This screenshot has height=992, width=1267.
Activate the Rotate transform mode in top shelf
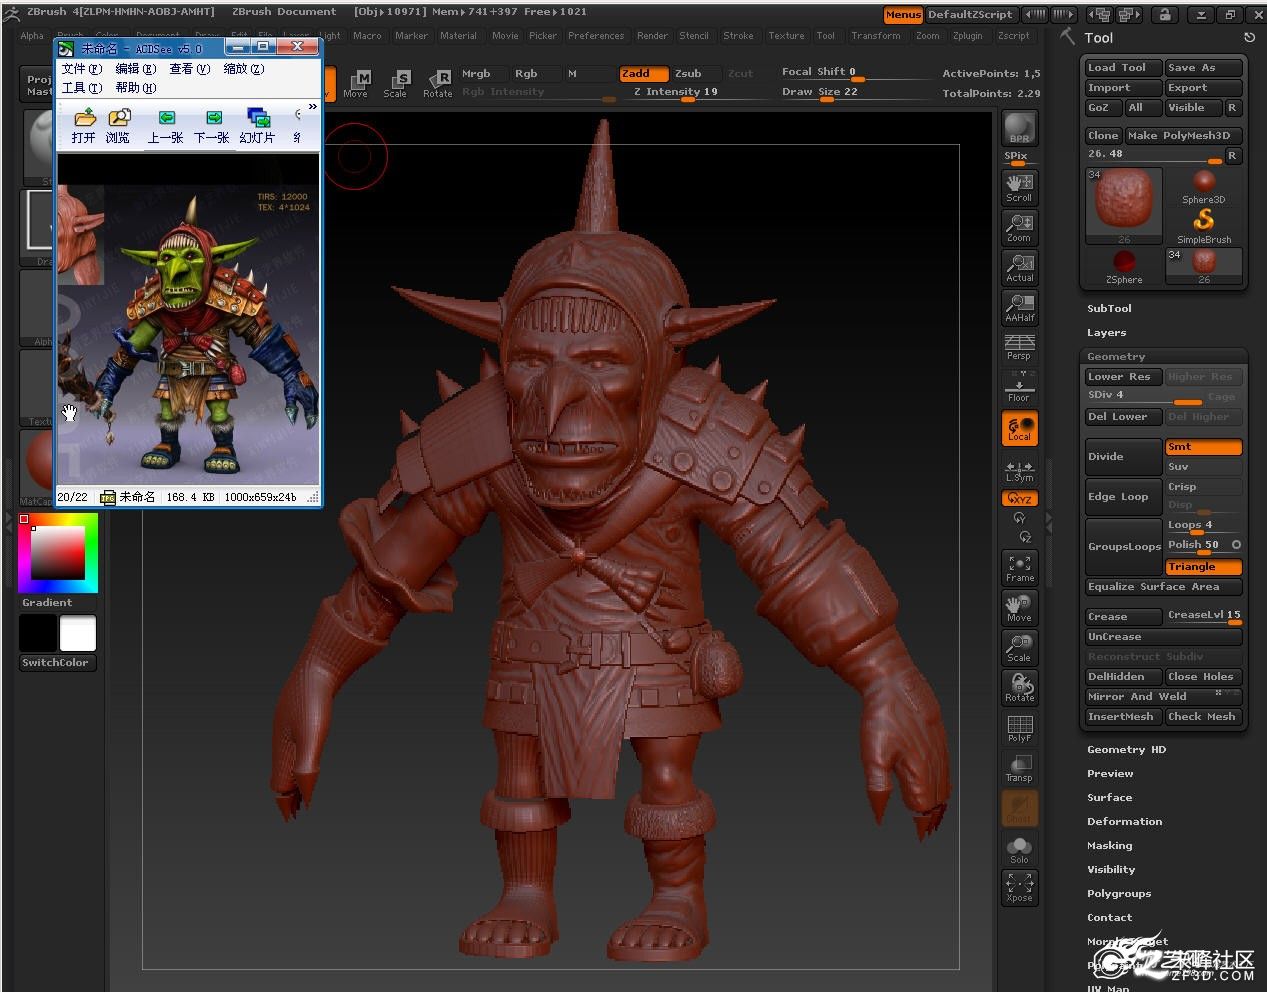click(x=437, y=83)
